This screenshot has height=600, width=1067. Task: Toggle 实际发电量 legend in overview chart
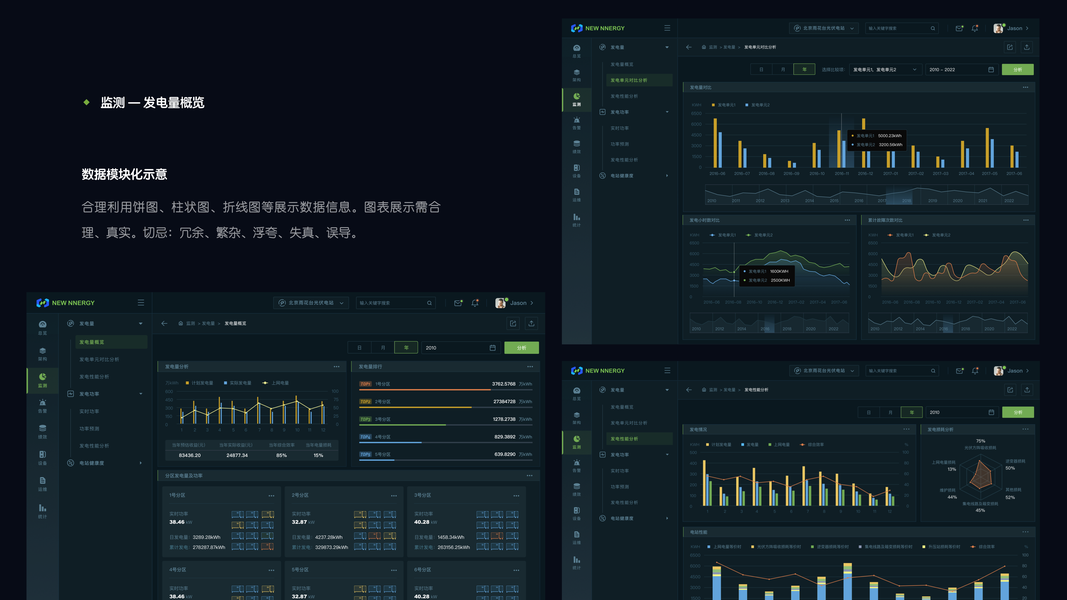point(237,383)
